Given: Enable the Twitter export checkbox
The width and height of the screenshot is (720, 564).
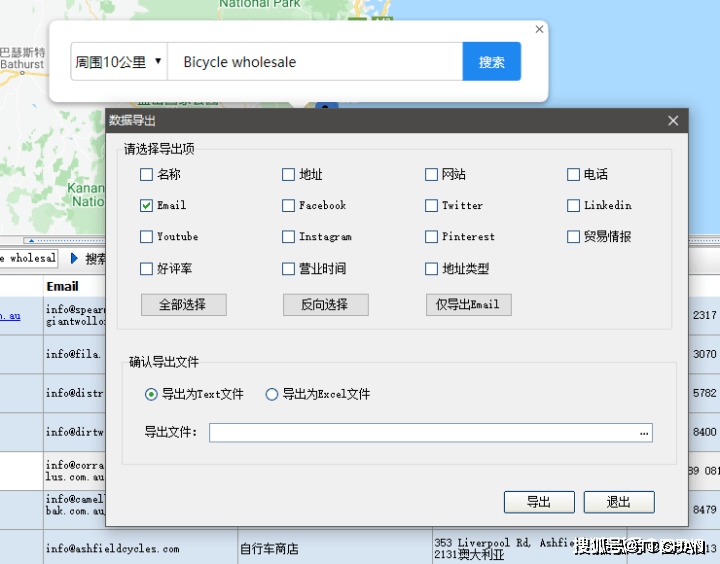Looking at the screenshot, I should 431,205.
